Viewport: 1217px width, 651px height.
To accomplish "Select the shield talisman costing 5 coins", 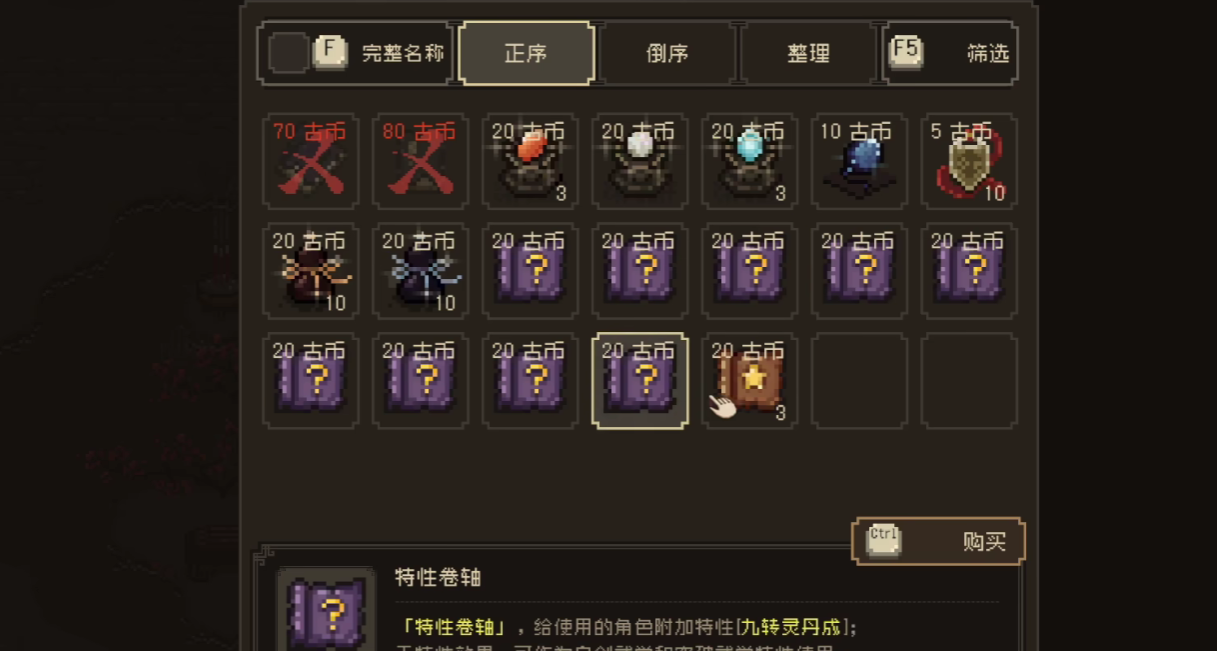I will click(x=970, y=161).
